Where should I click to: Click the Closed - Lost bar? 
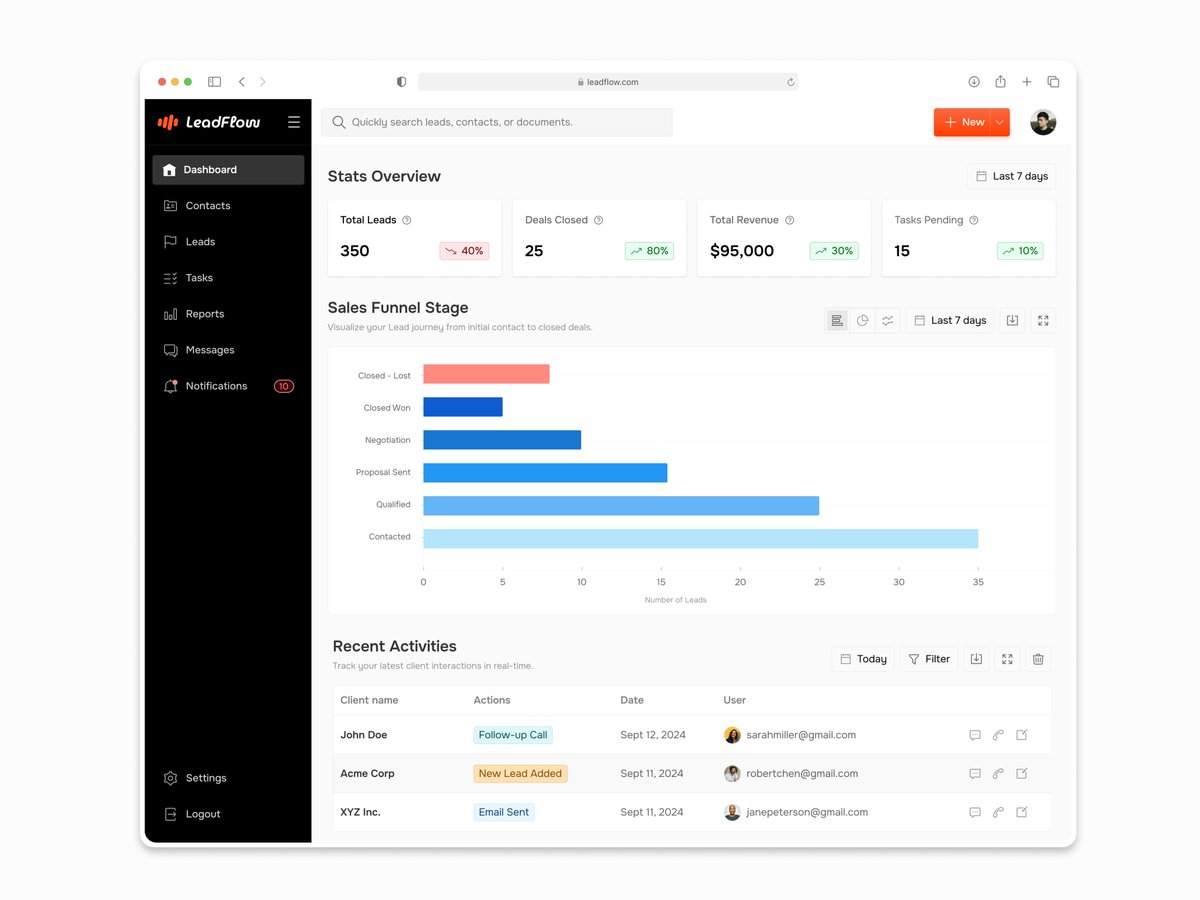(486, 374)
